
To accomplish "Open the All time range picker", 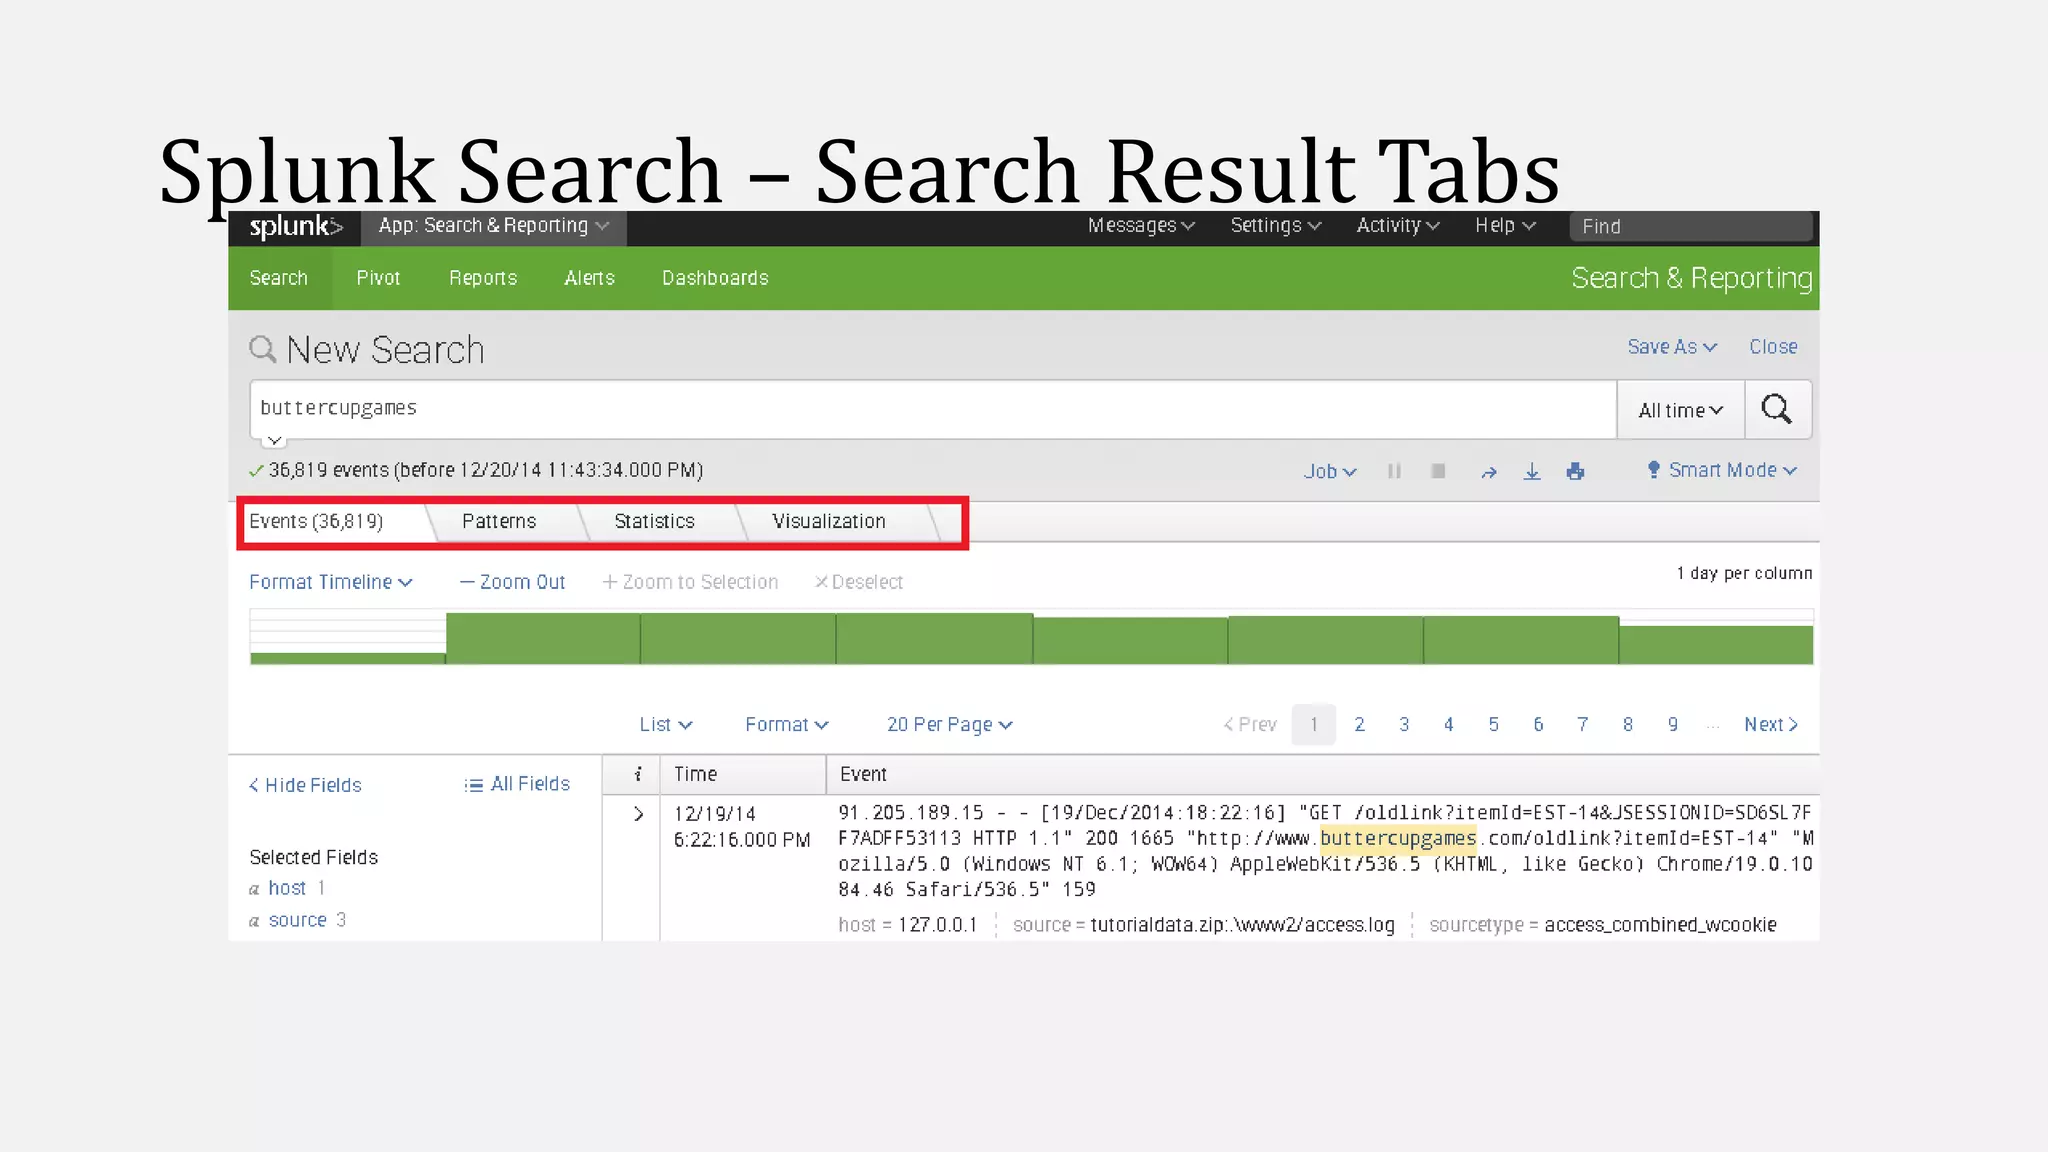I will coord(1681,410).
